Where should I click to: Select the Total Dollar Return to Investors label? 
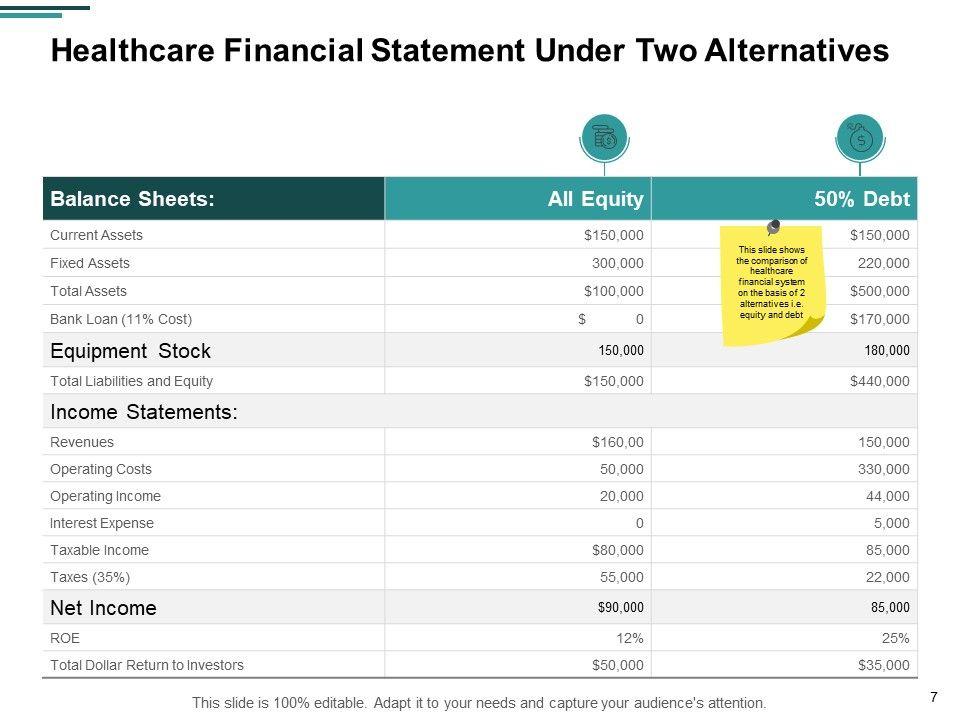[146, 664]
